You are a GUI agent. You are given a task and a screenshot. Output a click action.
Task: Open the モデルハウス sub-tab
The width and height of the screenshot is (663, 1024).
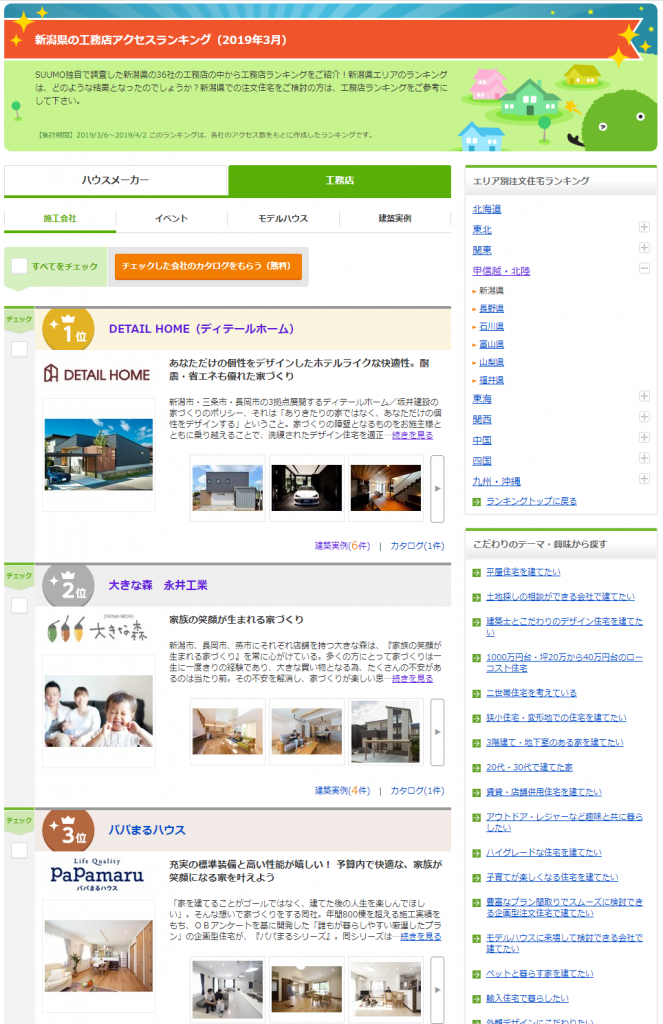coord(283,218)
